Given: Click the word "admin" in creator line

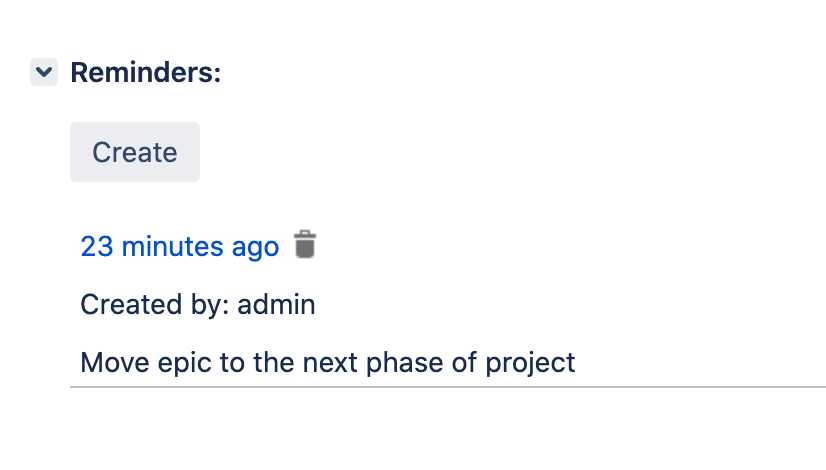Looking at the screenshot, I should [276, 304].
